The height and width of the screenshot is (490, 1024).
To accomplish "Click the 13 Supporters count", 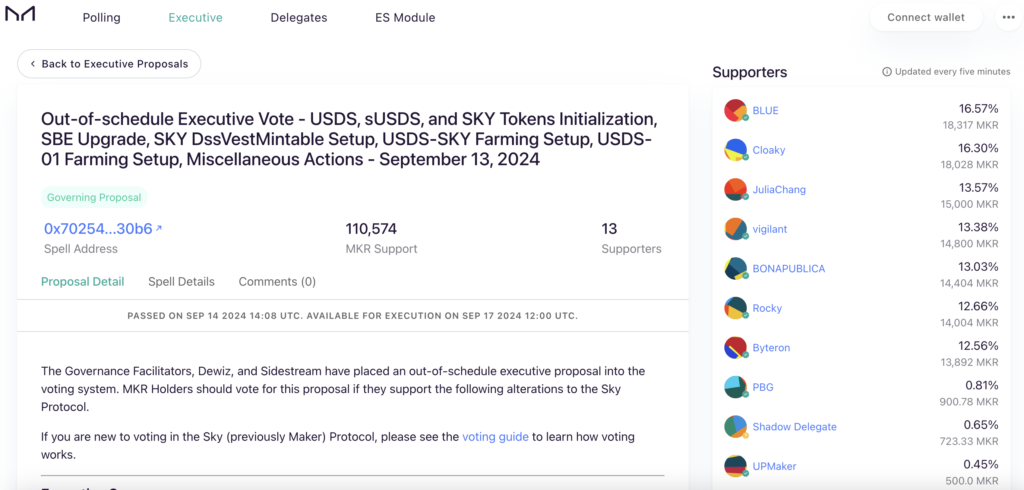I will click(609, 229).
